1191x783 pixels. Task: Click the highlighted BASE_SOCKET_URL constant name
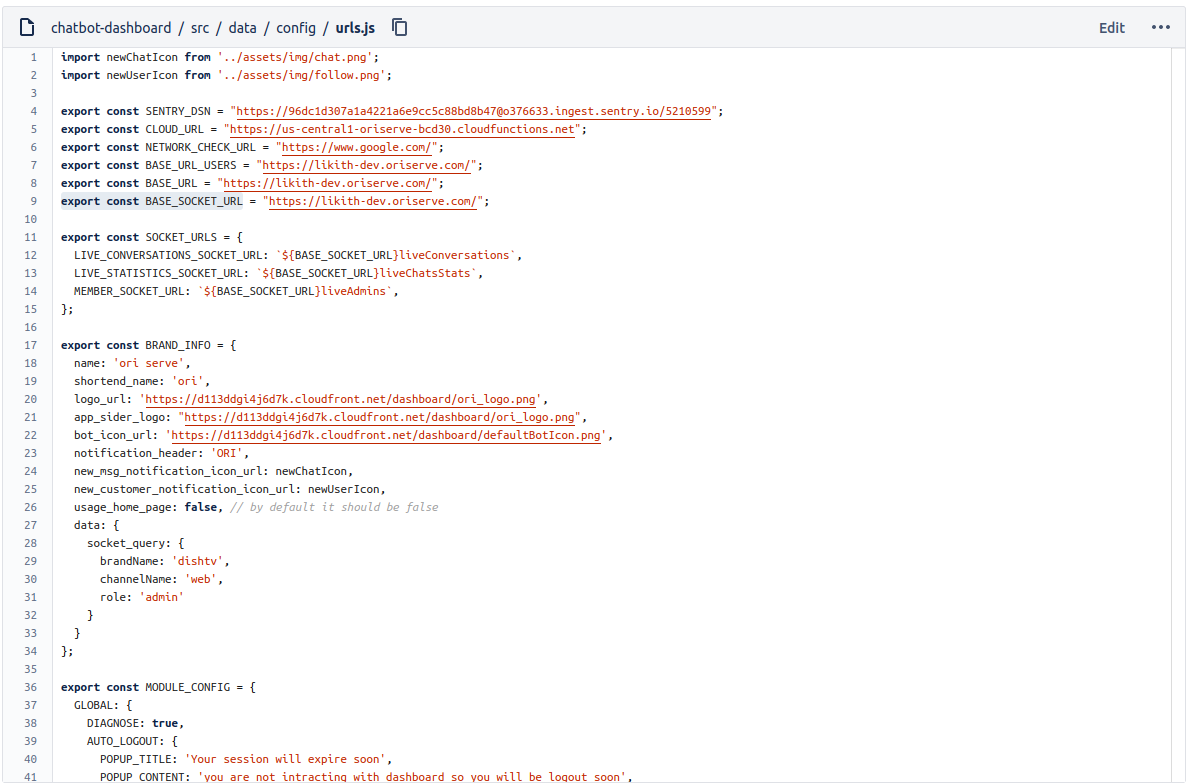point(194,201)
